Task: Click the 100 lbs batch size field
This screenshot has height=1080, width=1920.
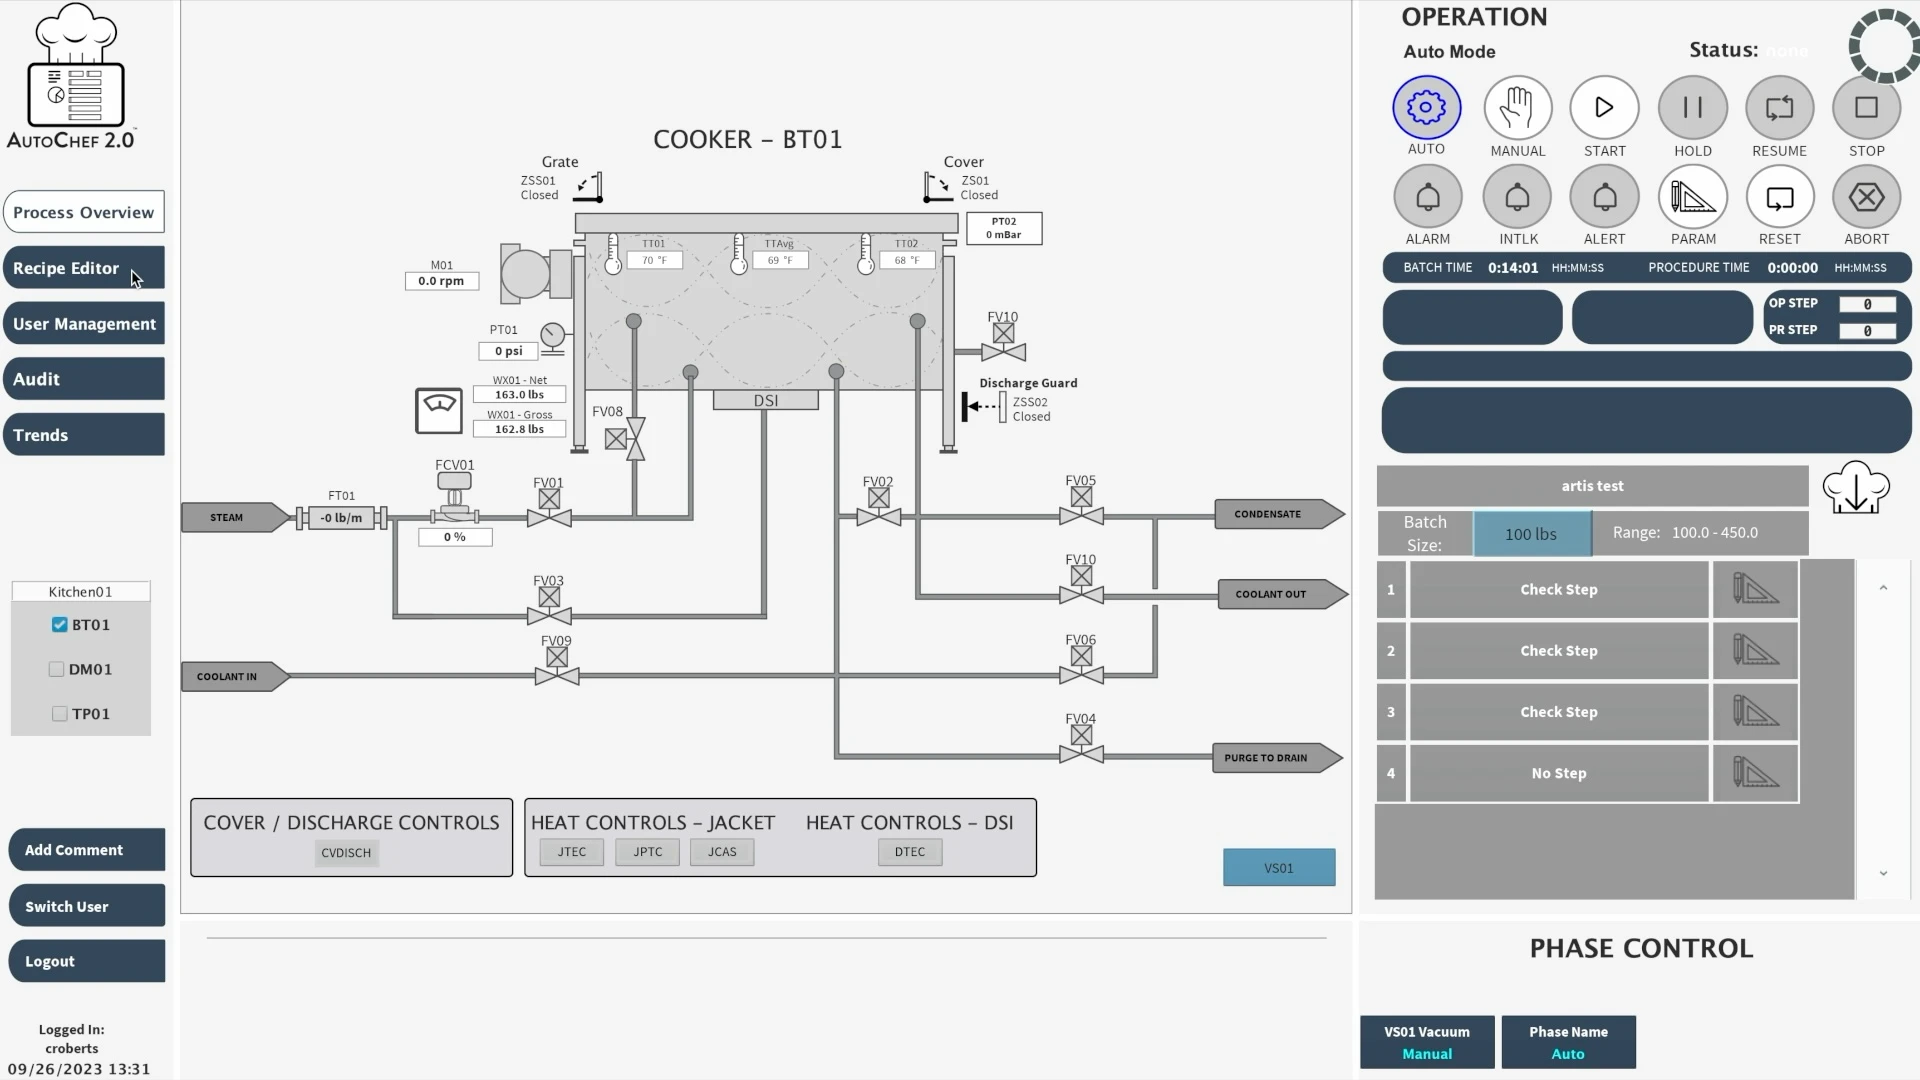Action: [1531, 534]
